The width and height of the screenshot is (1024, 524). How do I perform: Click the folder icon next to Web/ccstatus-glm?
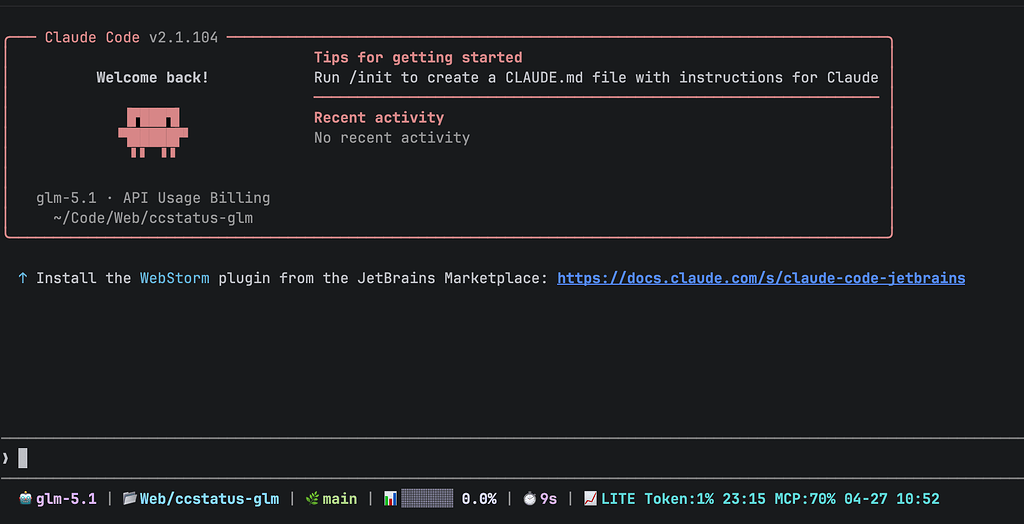pos(129,499)
